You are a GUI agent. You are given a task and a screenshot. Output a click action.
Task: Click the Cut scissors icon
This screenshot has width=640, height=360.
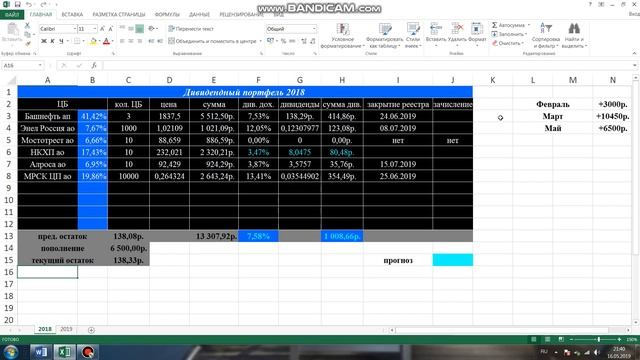27,26
